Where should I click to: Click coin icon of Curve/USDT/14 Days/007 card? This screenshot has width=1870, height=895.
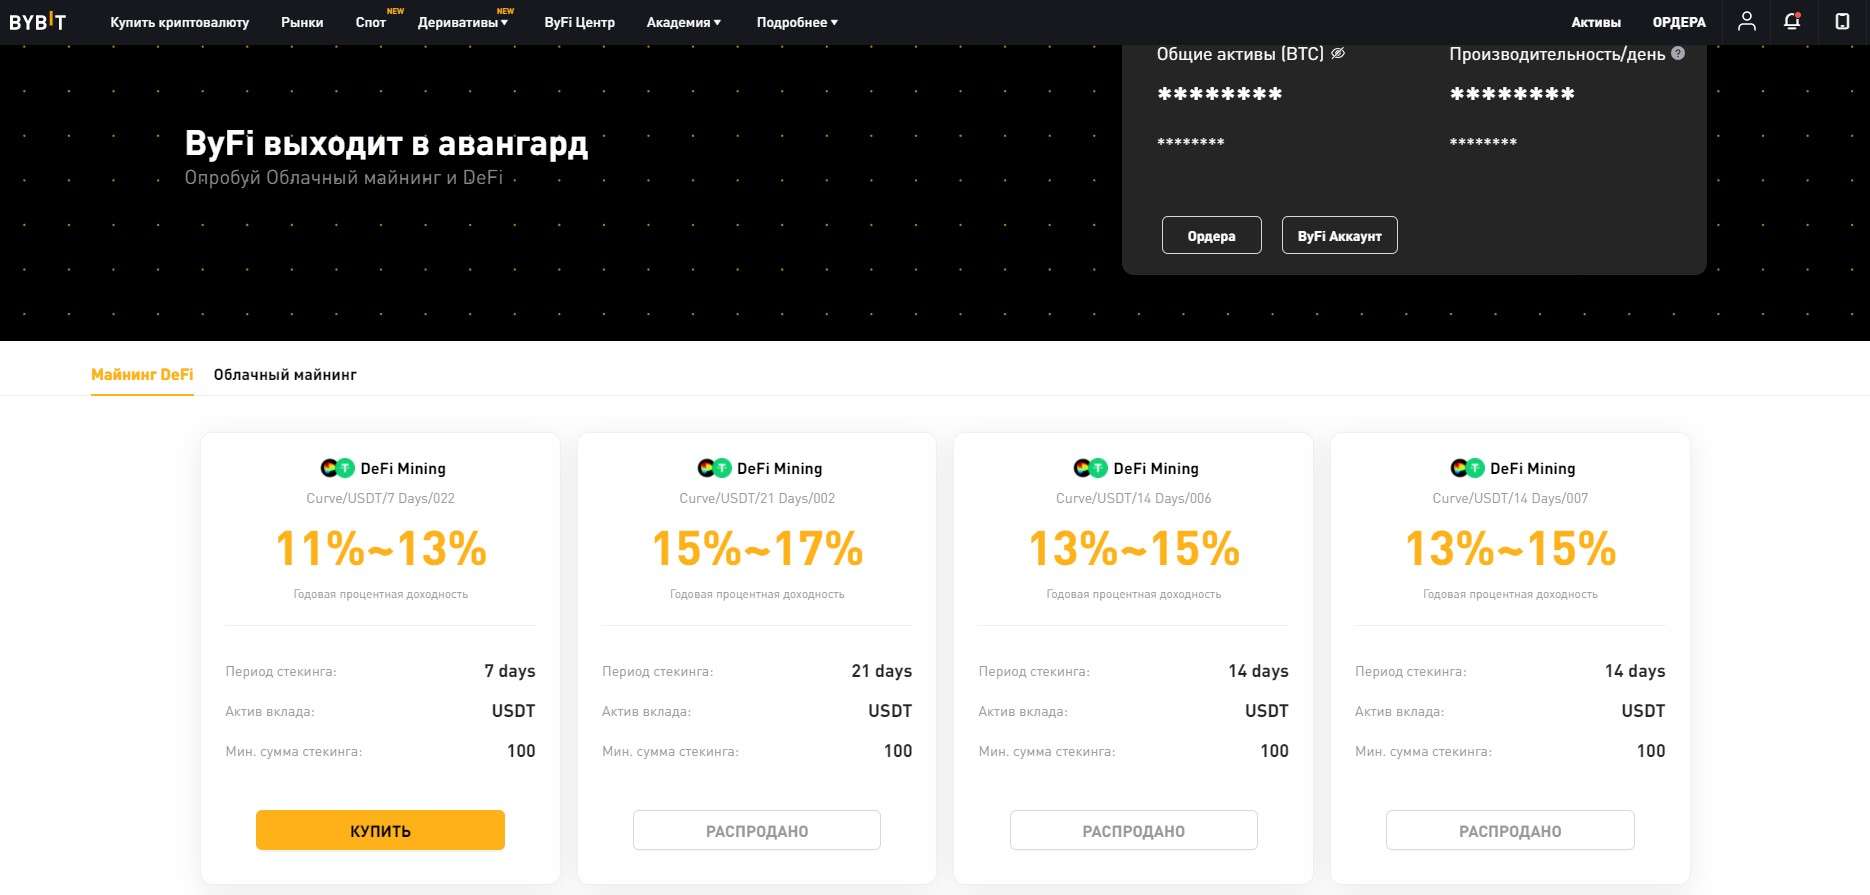(x=1467, y=468)
